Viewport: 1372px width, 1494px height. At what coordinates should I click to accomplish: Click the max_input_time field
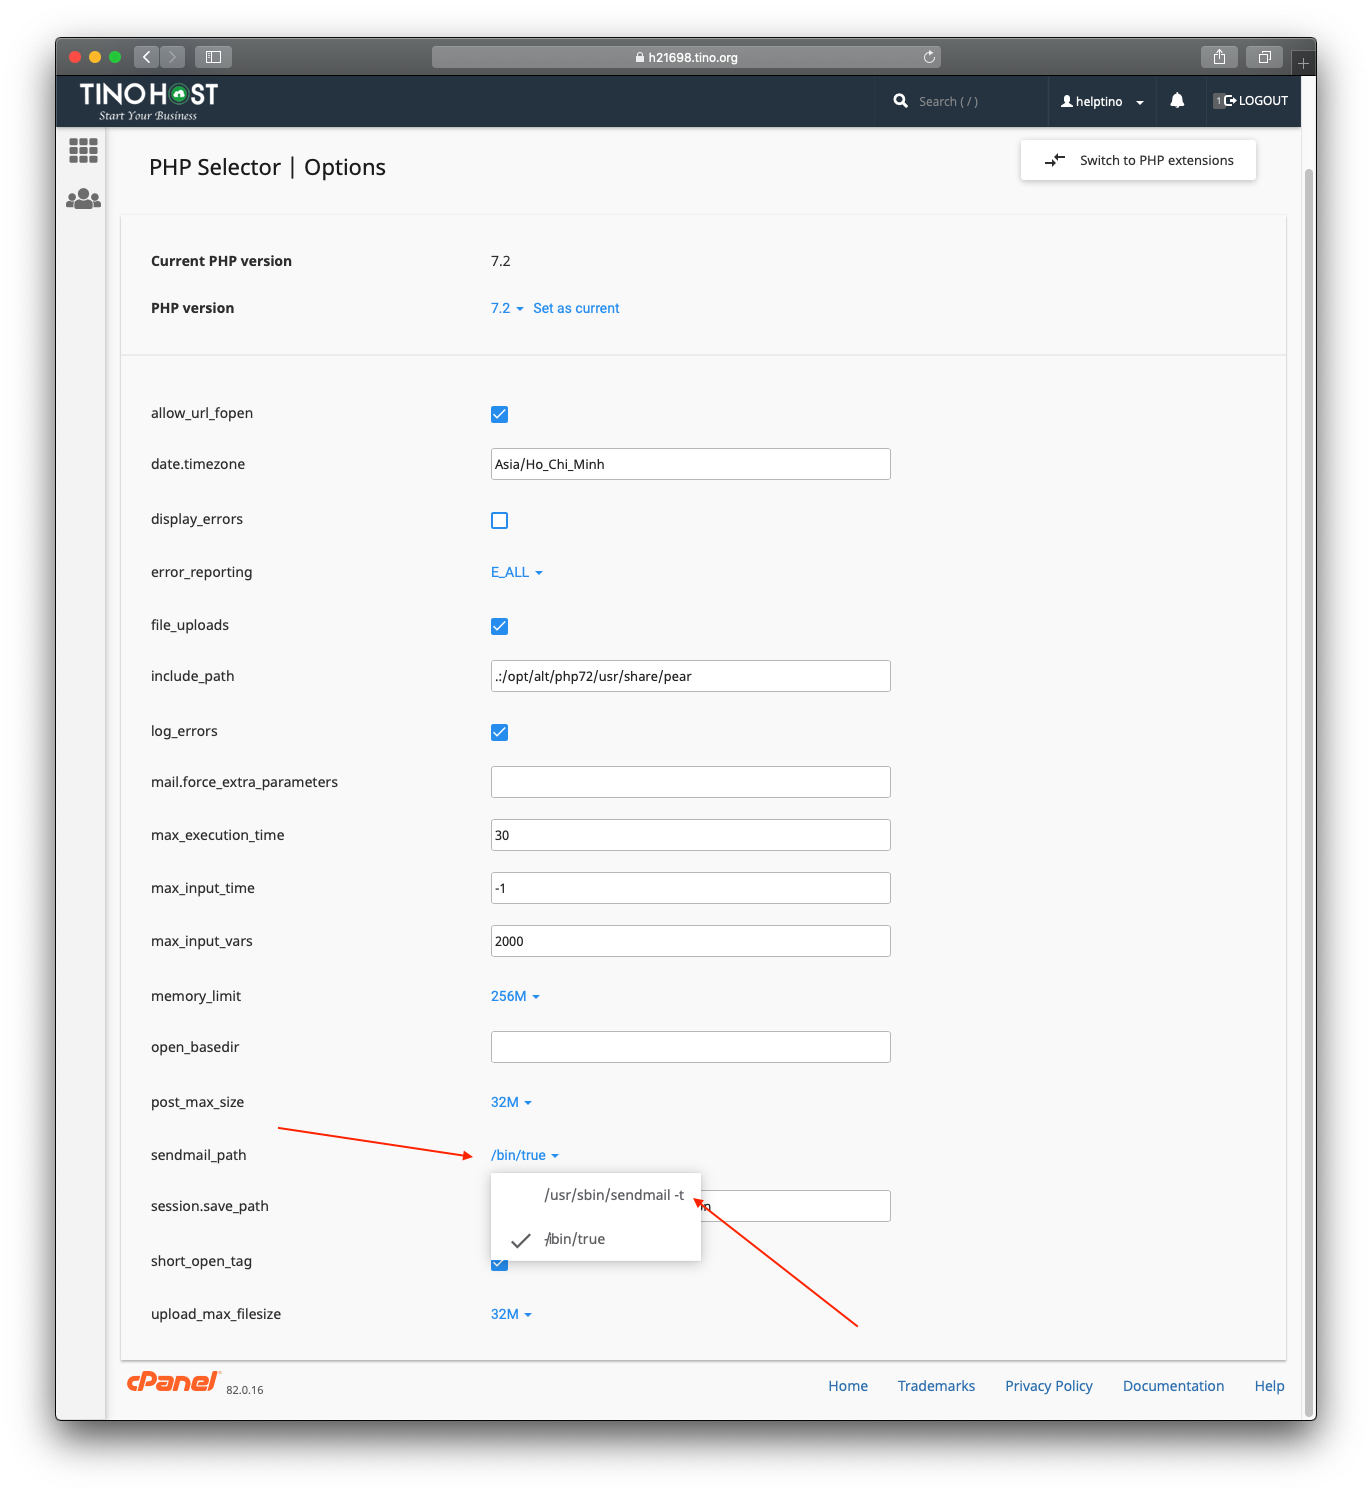pyautogui.click(x=691, y=888)
